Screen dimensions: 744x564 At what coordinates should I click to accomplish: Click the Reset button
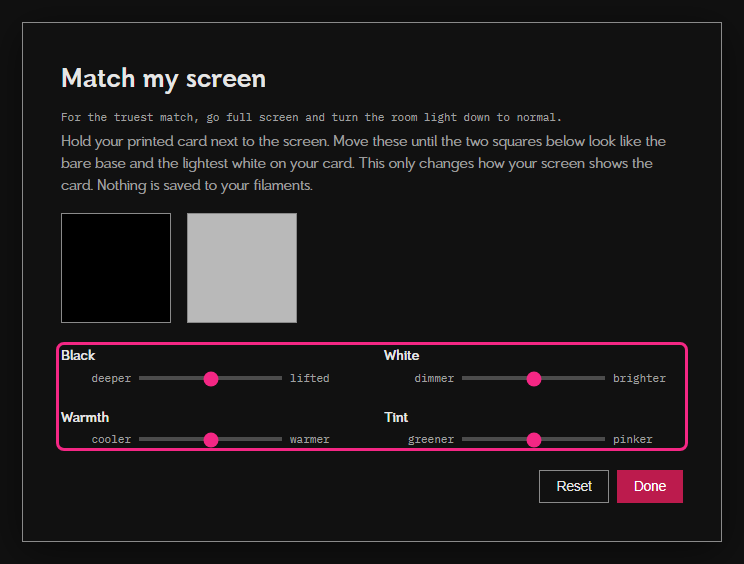pos(574,486)
